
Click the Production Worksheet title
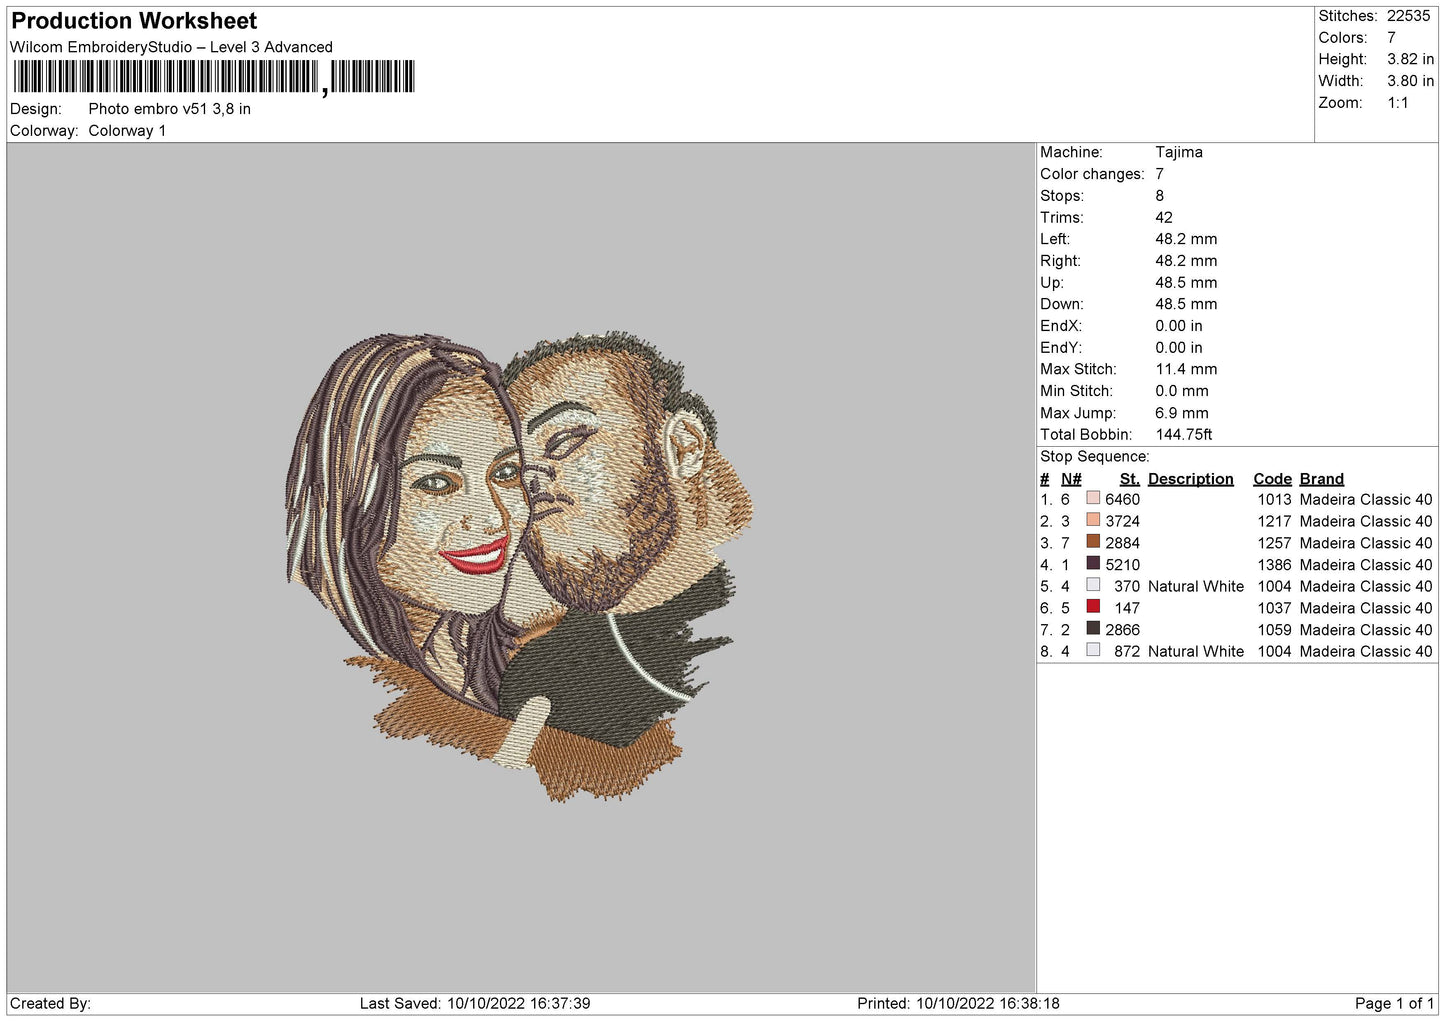(x=134, y=21)
